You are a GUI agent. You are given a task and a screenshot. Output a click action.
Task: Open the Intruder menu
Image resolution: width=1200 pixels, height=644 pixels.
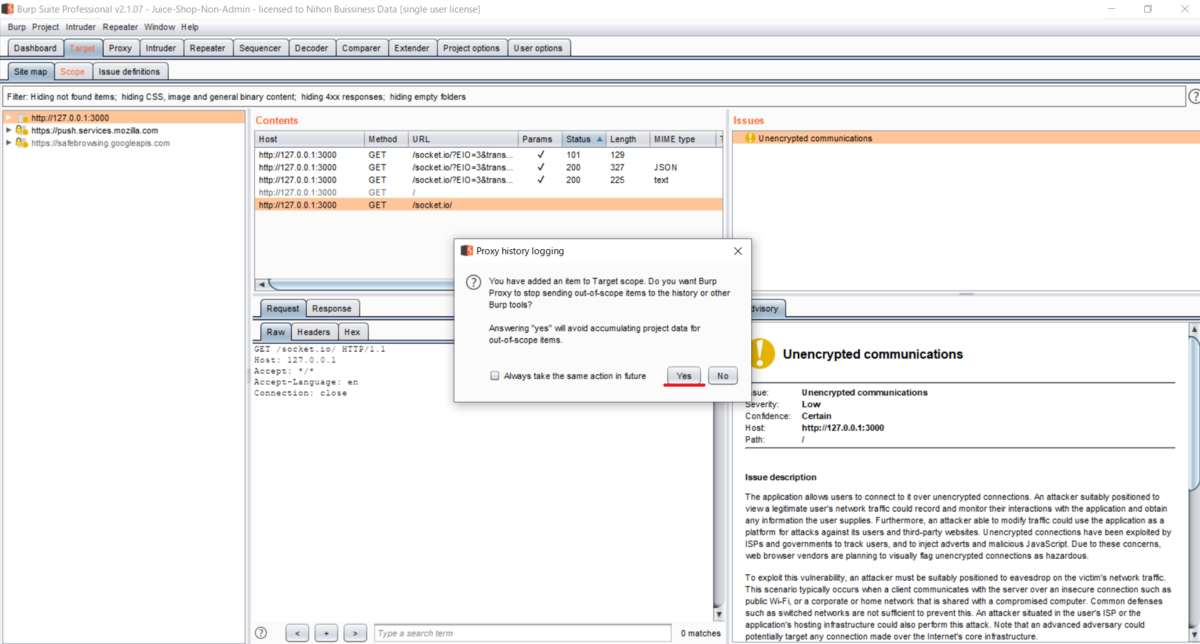point(81,27)
